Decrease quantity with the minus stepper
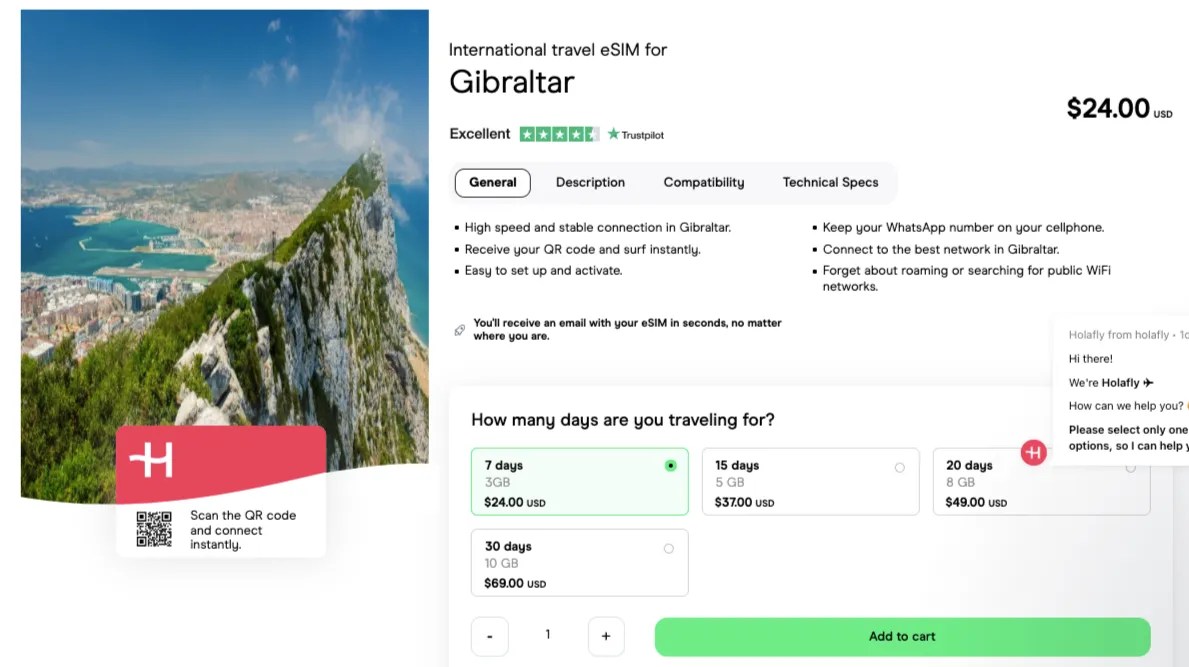 489,636
